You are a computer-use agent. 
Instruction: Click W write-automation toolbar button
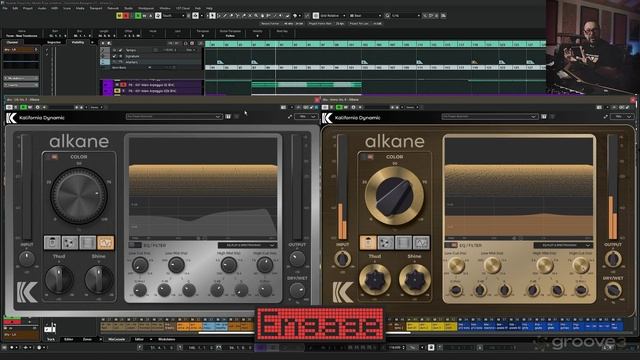(x=144, y=16)
